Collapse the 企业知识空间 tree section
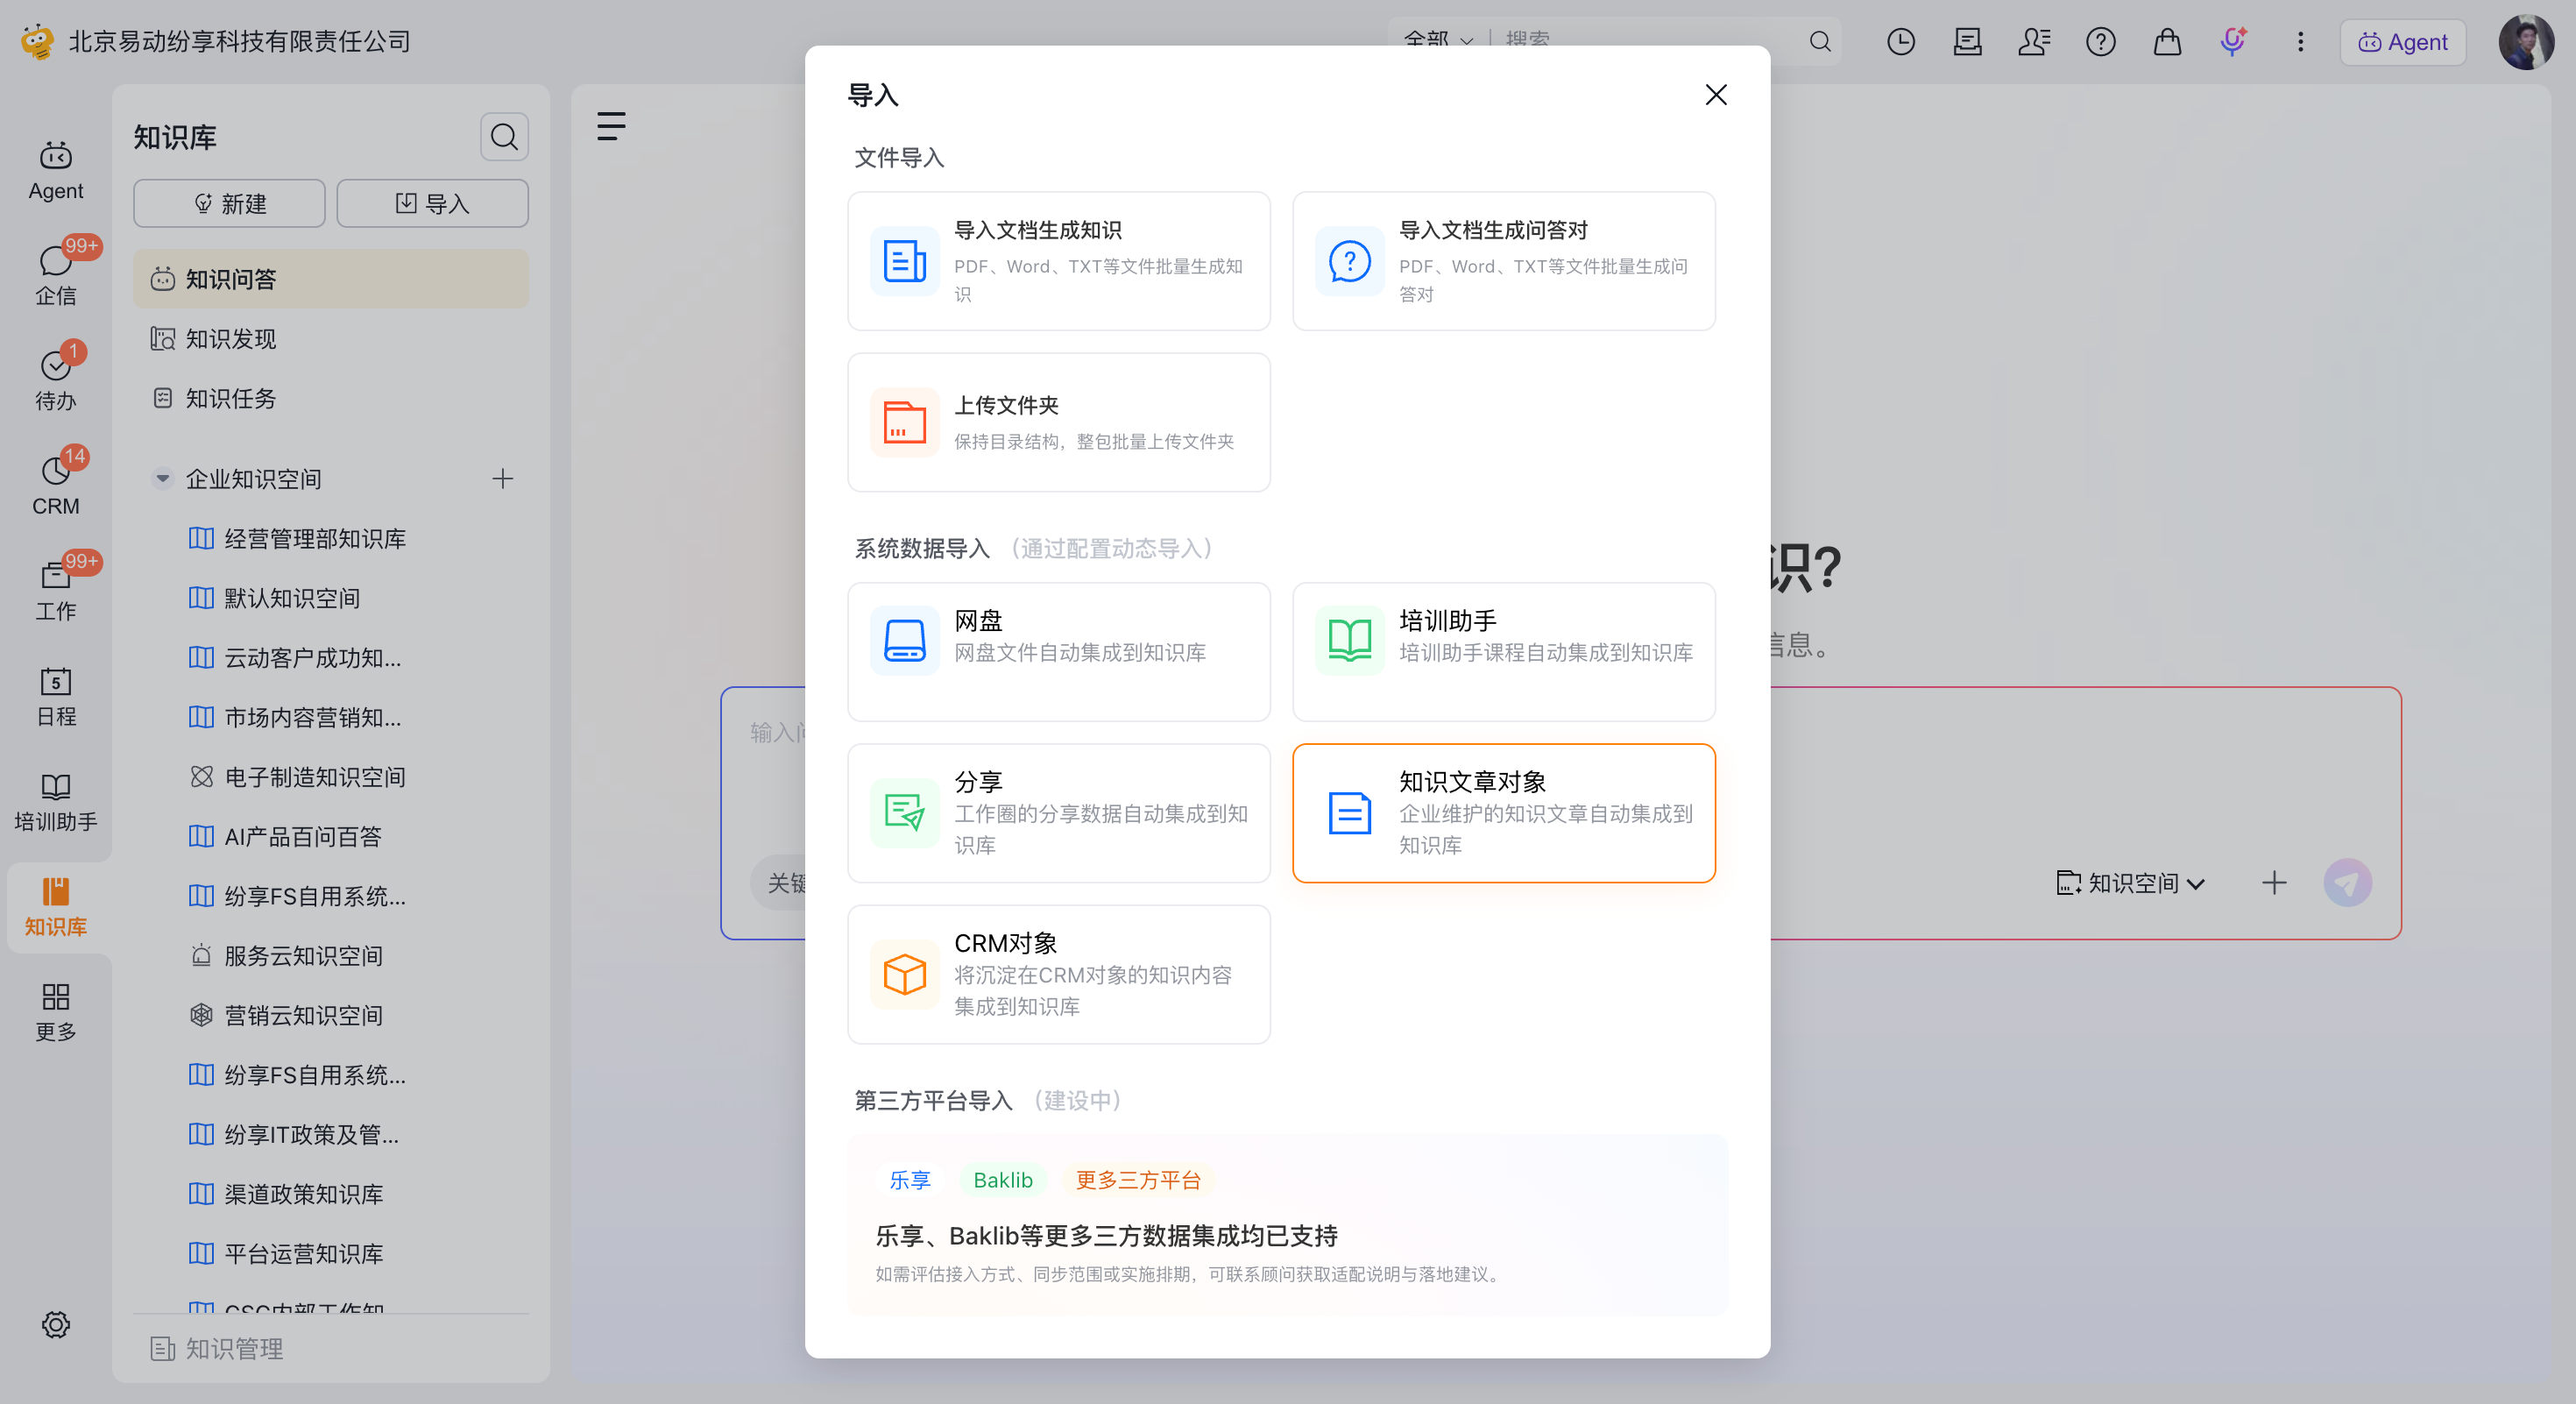The width and height of the screenshot is (2576, 1404). (162, 478)
